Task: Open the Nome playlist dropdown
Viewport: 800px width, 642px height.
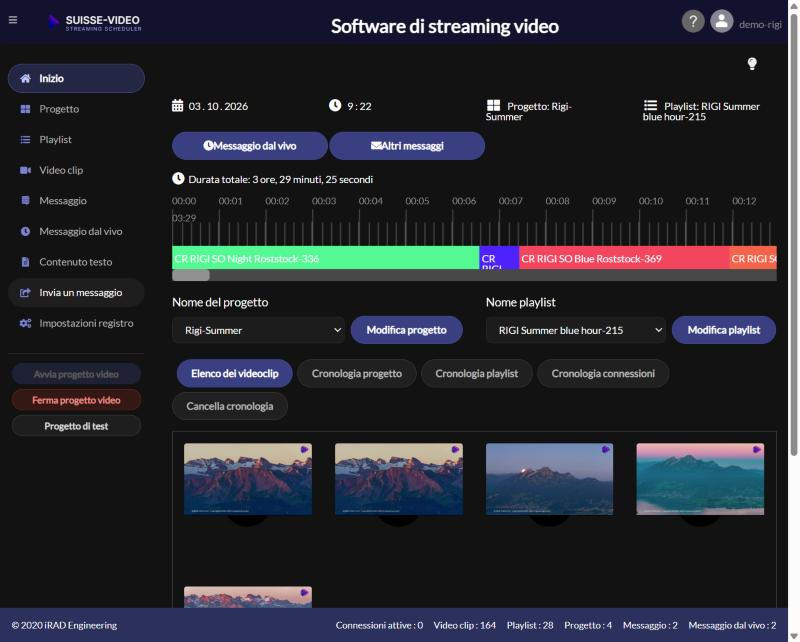Action: point(576,330)
